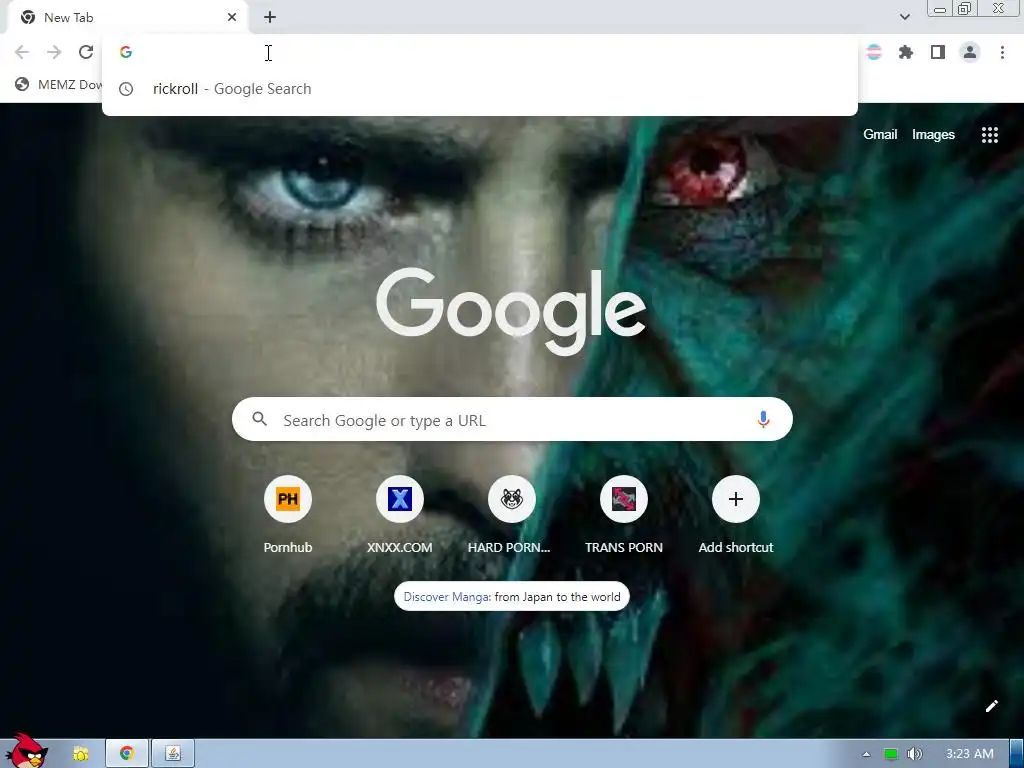Click the striped extension icon in toolbar
Viewport: 1024px width, 768px height.
pyautogui.click(x=874, y=52)
